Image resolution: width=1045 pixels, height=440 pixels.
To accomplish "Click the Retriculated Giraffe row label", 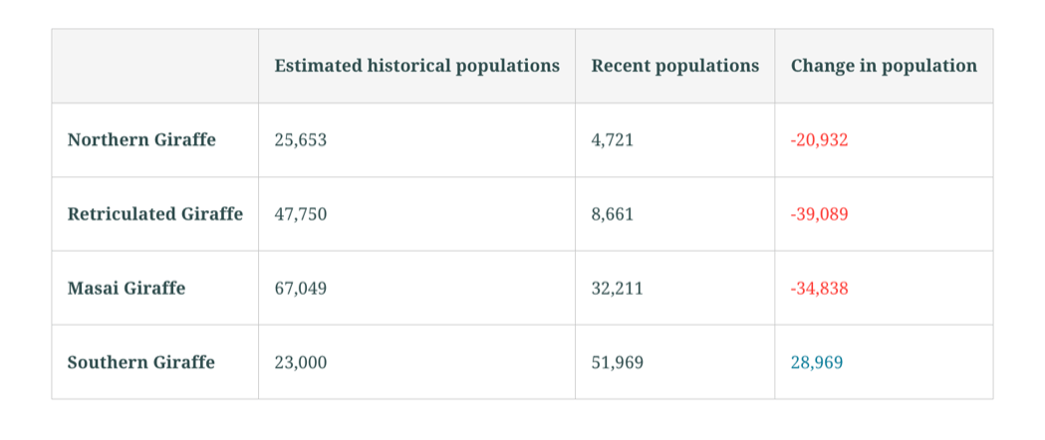I will click(x=155, y=214).
